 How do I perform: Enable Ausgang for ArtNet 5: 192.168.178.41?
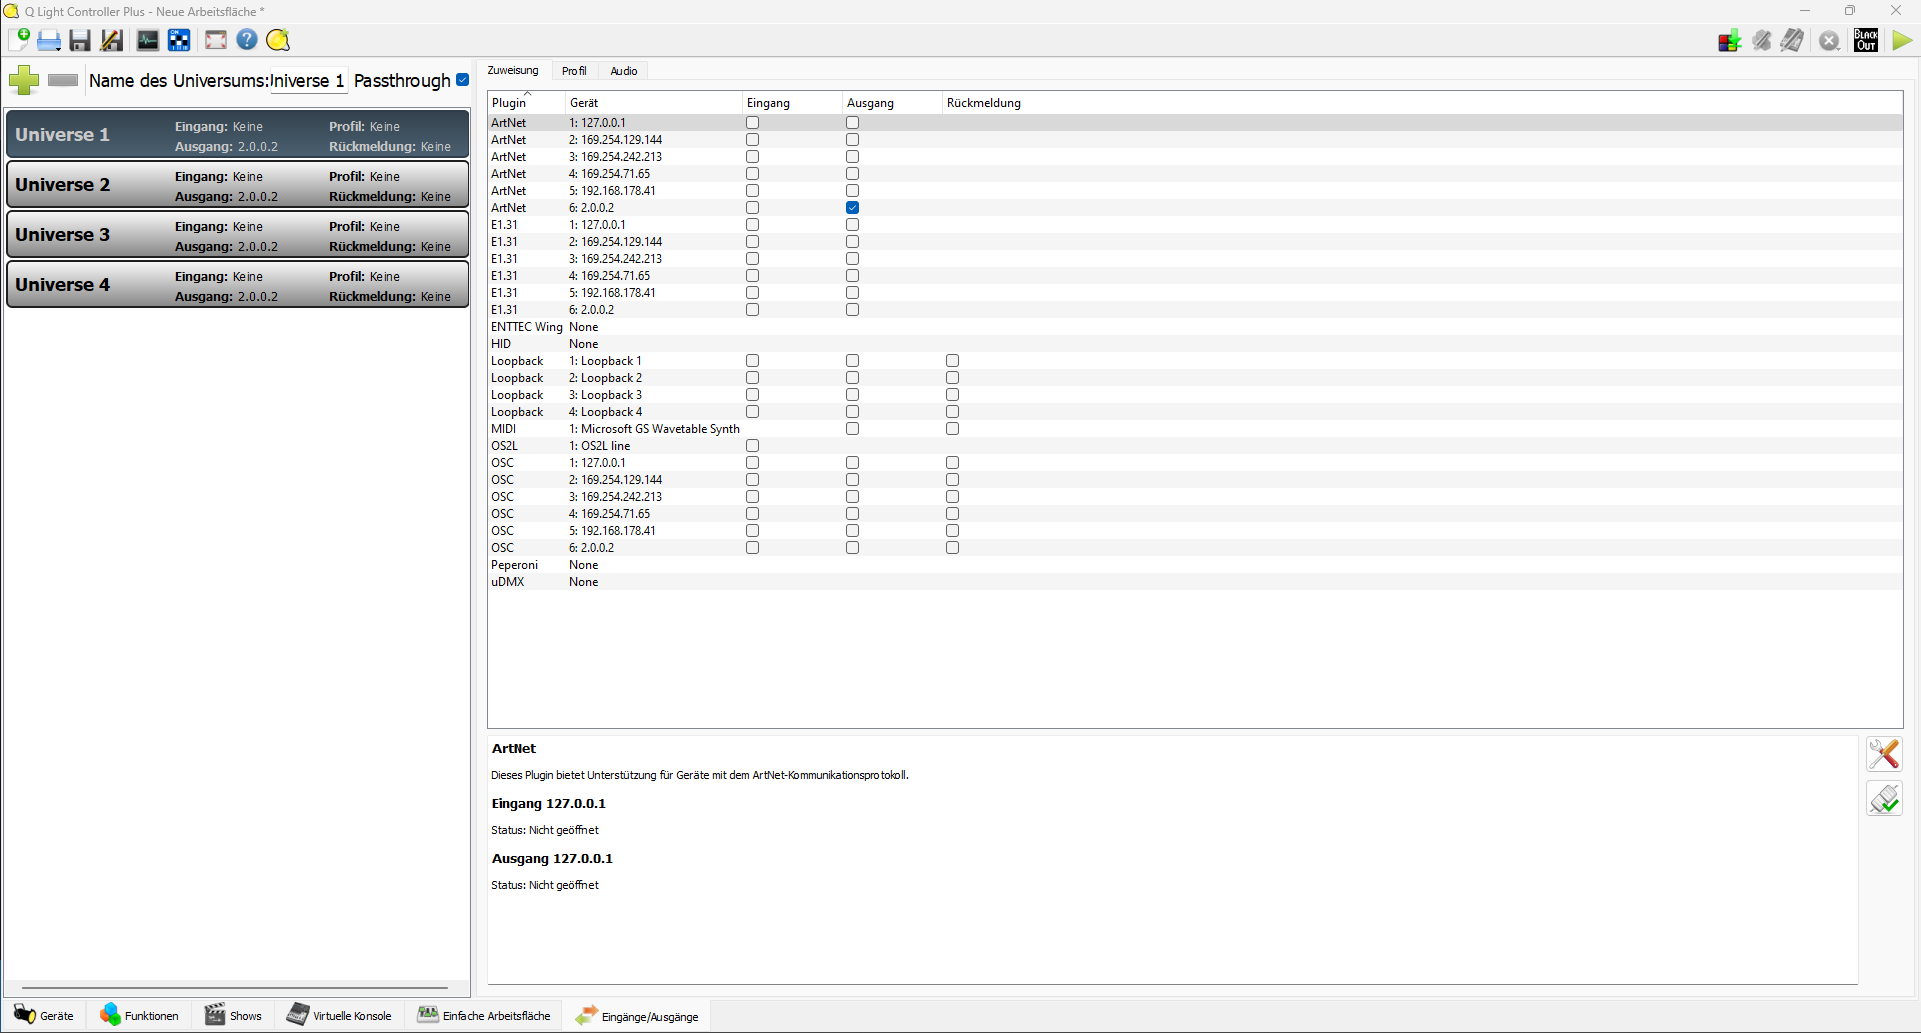pyautogui.click(x=852, y=191)
